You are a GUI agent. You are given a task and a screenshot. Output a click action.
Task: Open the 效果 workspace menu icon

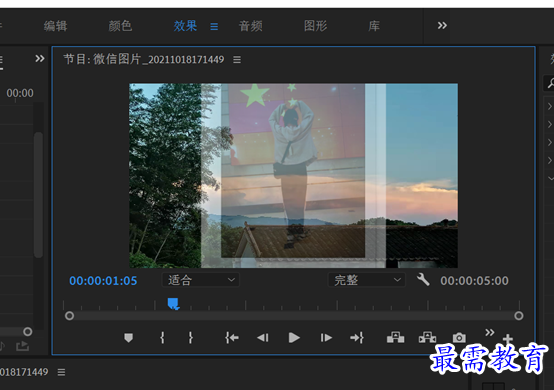214,26
